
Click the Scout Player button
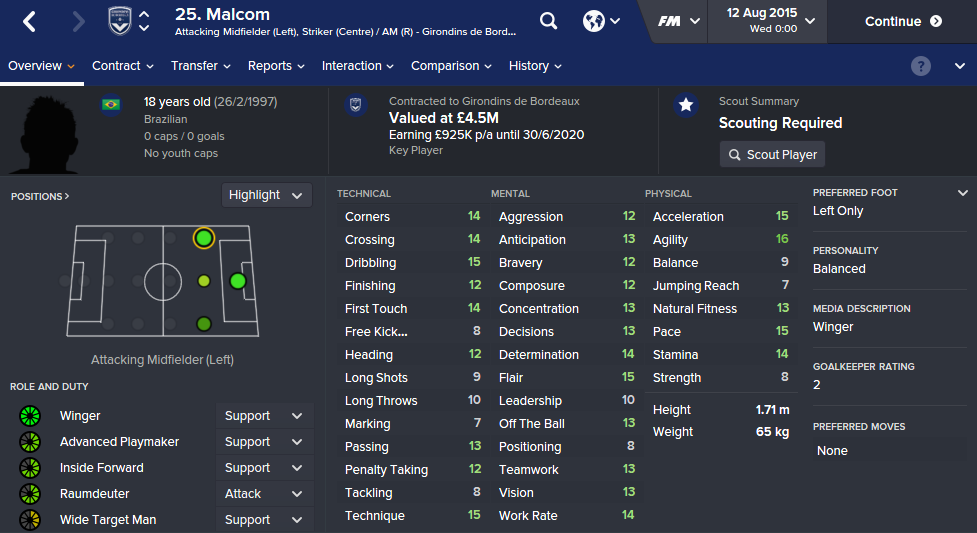pyautogui.click(x=772, y=155)
